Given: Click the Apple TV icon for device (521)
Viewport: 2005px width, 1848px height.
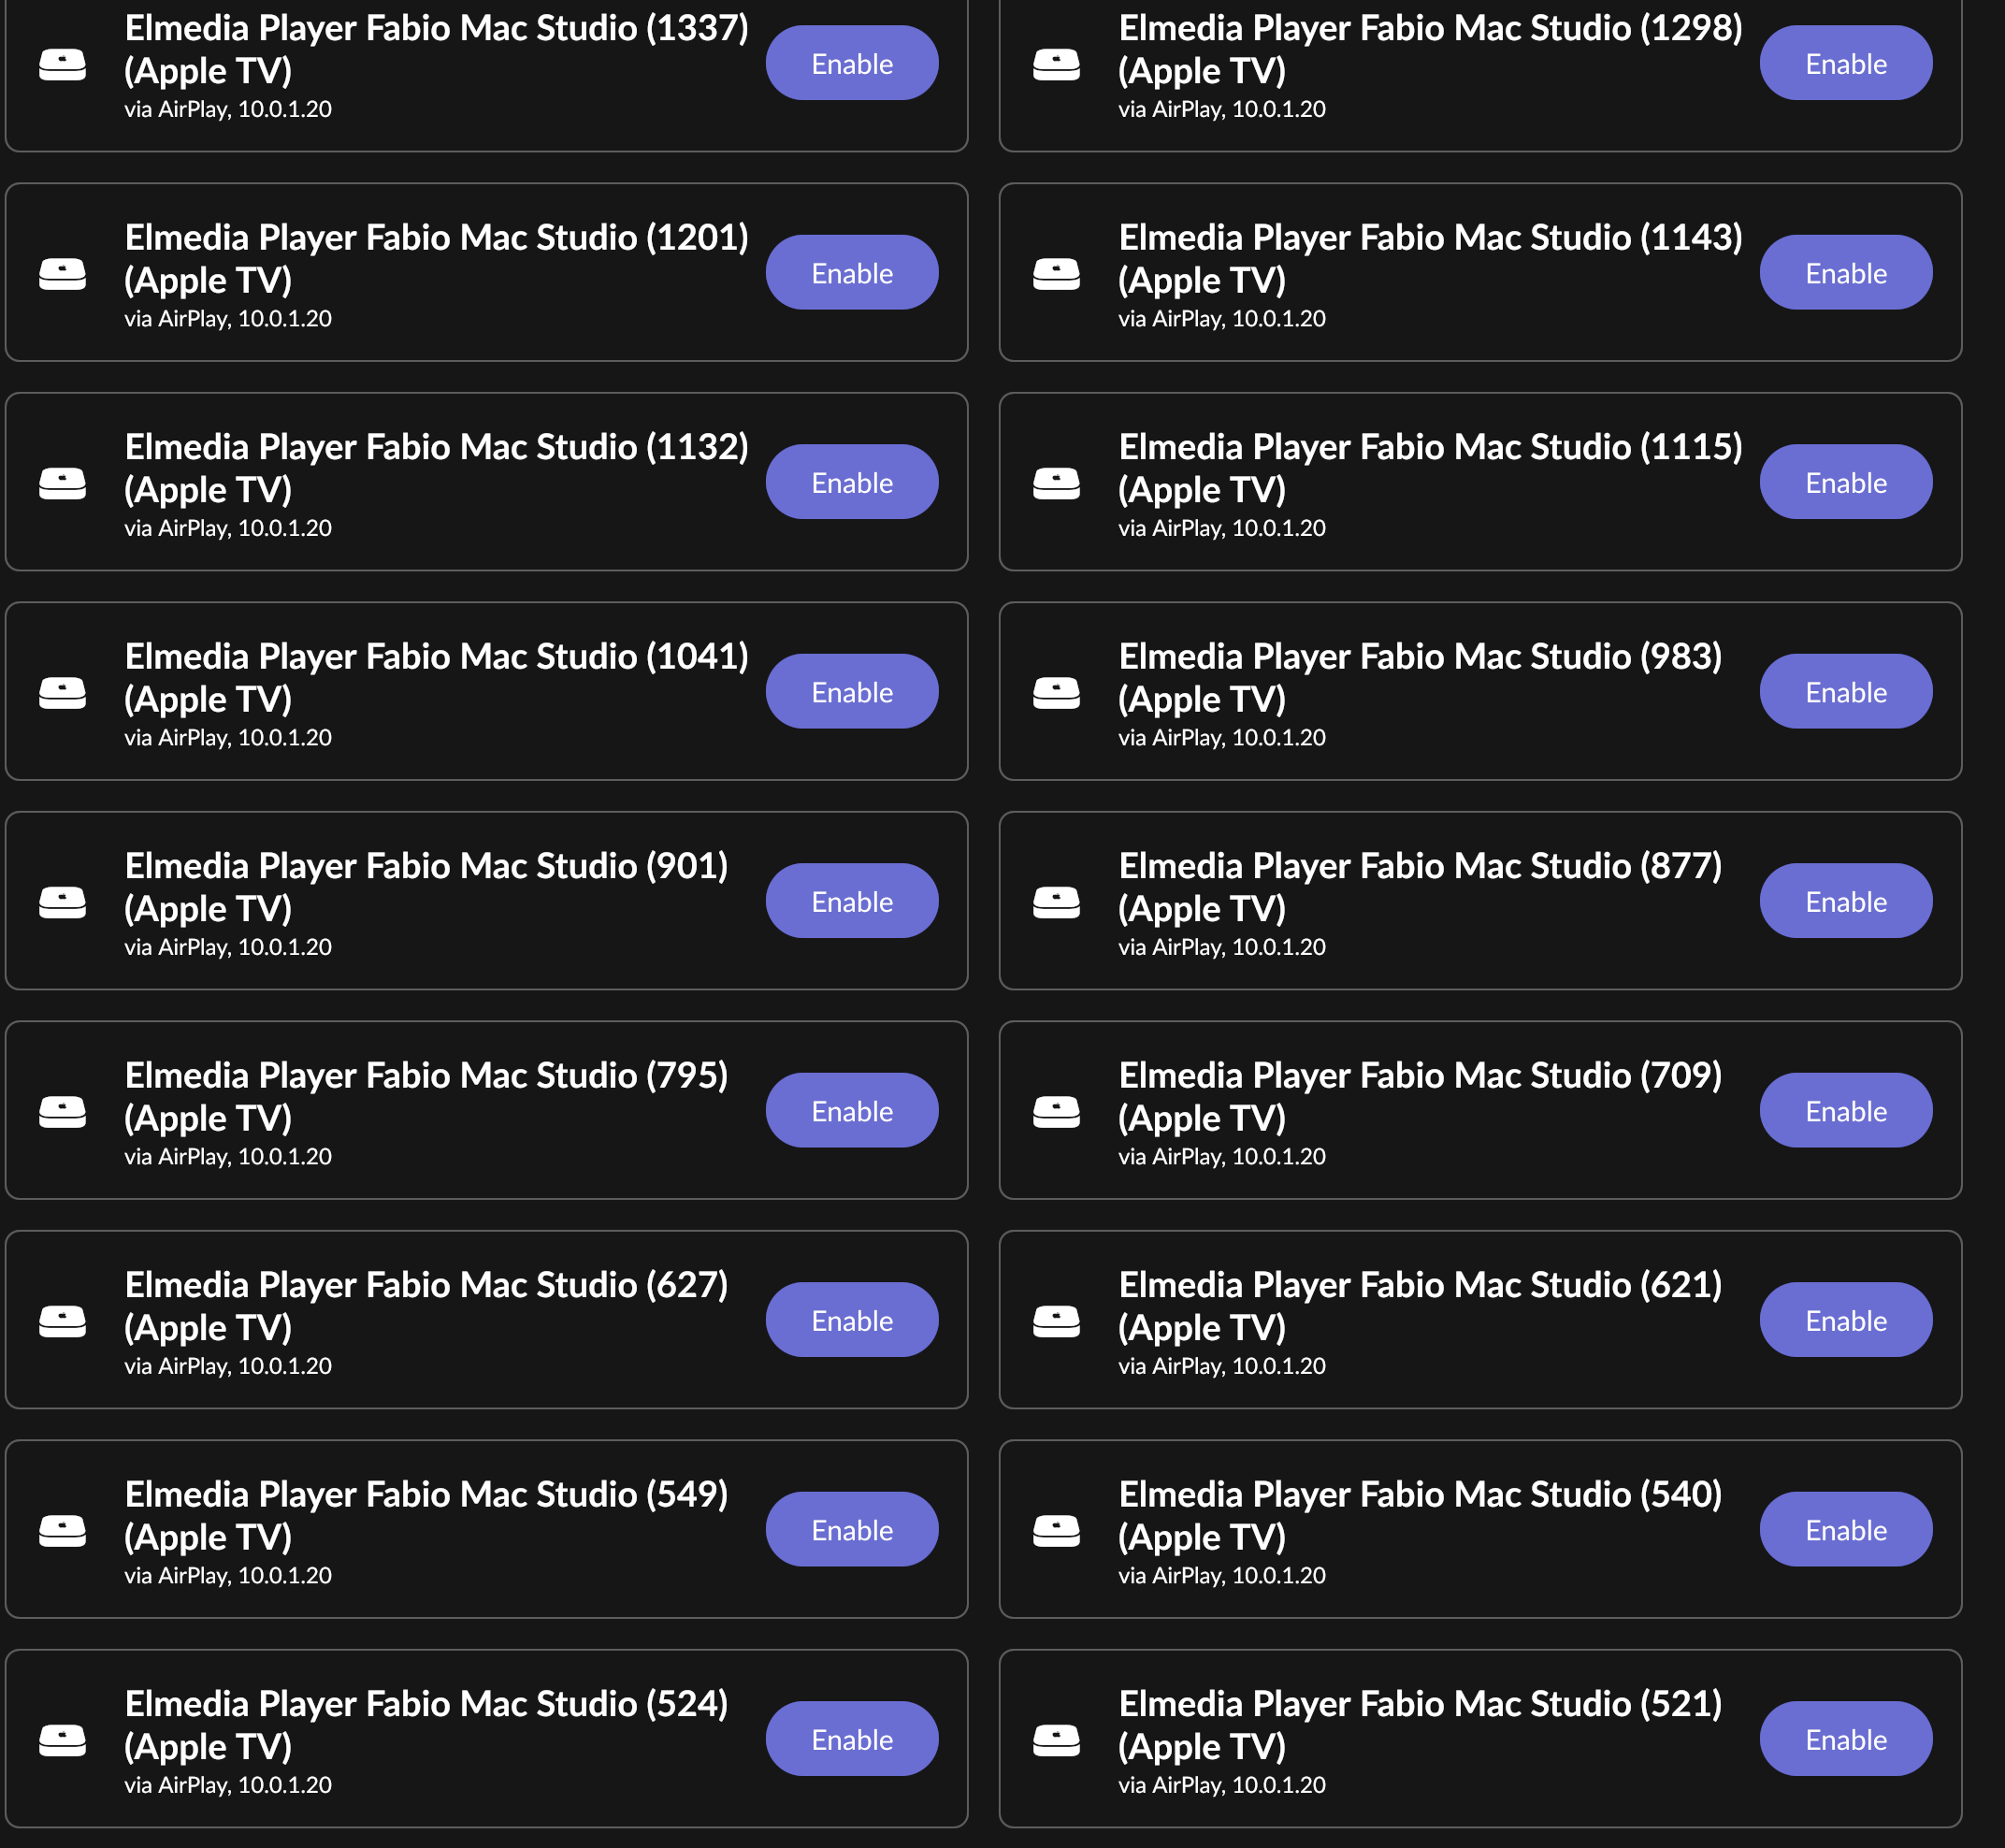Looking at the screenshot, I should pyautogui.click(x=1056, y=1741).
